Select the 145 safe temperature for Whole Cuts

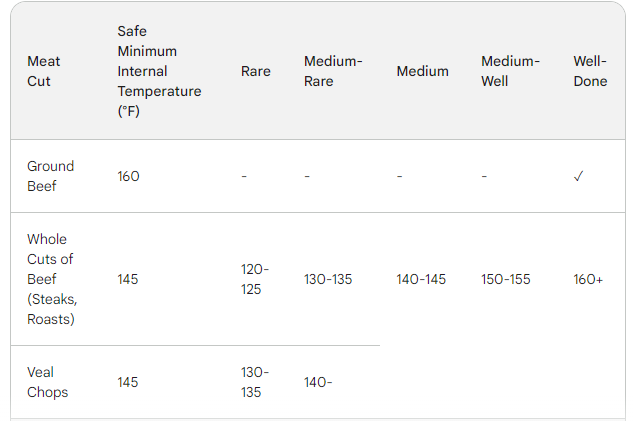click(128, 279)
